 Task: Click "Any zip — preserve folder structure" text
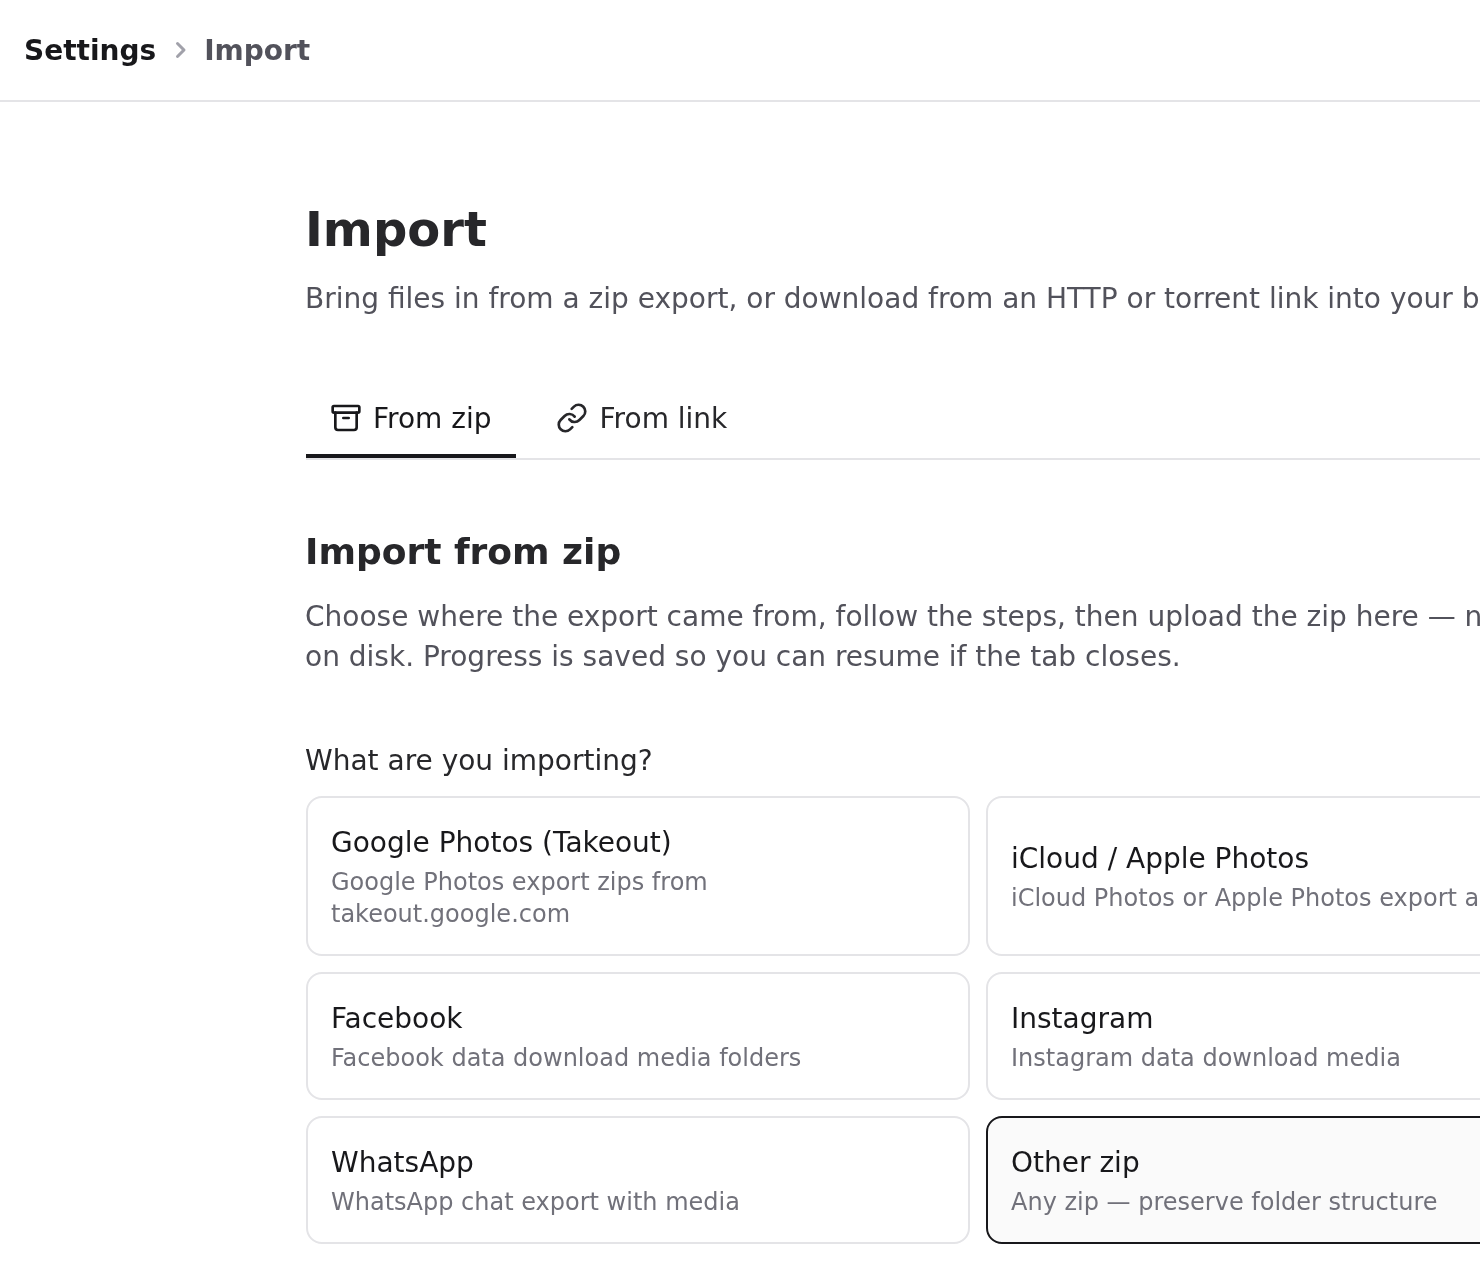pos(1224,1202)
